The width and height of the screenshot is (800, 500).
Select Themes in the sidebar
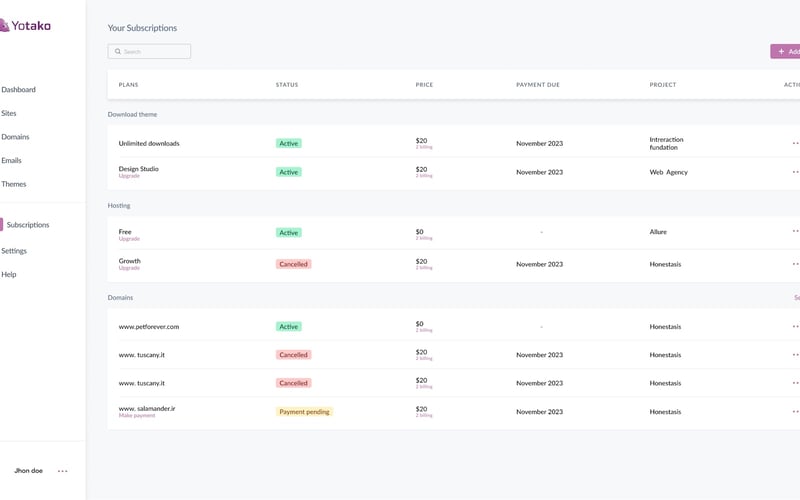tap(14, 184)
